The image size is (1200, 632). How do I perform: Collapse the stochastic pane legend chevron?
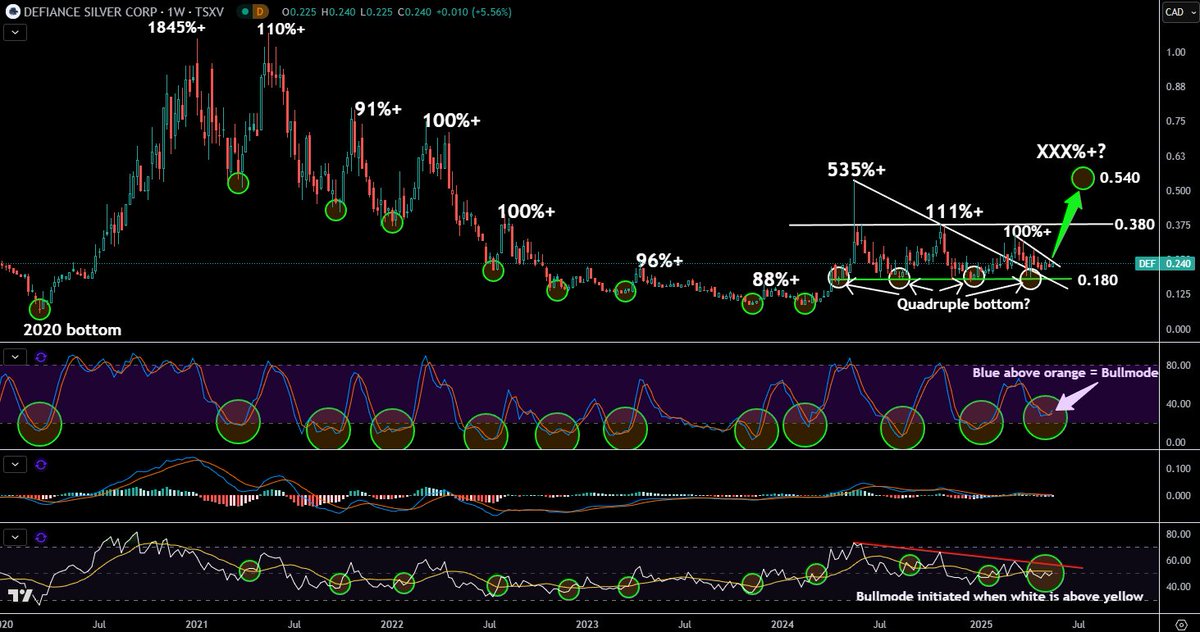tap(13, 357)
